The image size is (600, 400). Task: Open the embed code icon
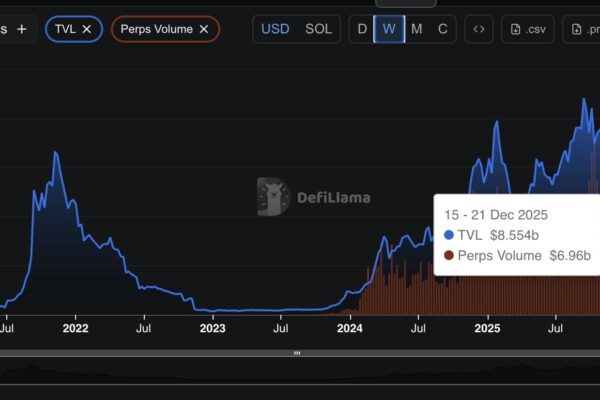click(479, 29)
